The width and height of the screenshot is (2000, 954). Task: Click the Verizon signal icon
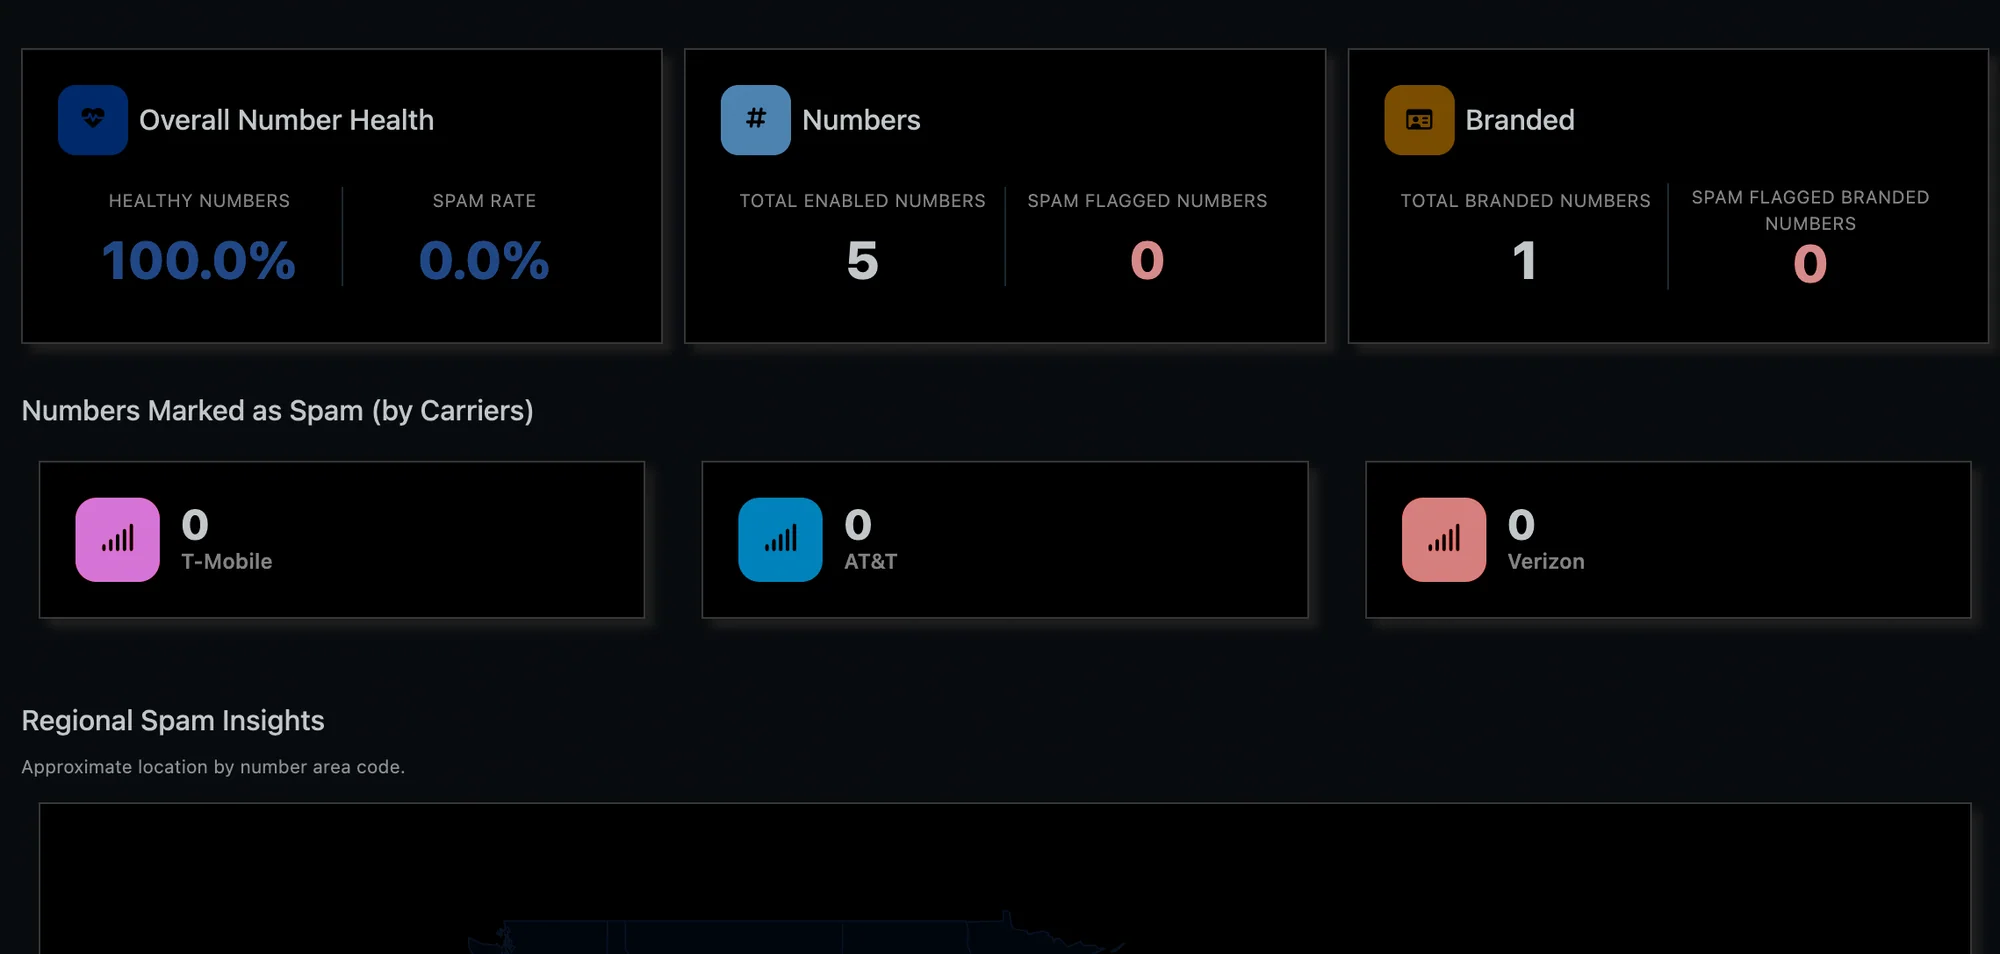pos(1444,540)
